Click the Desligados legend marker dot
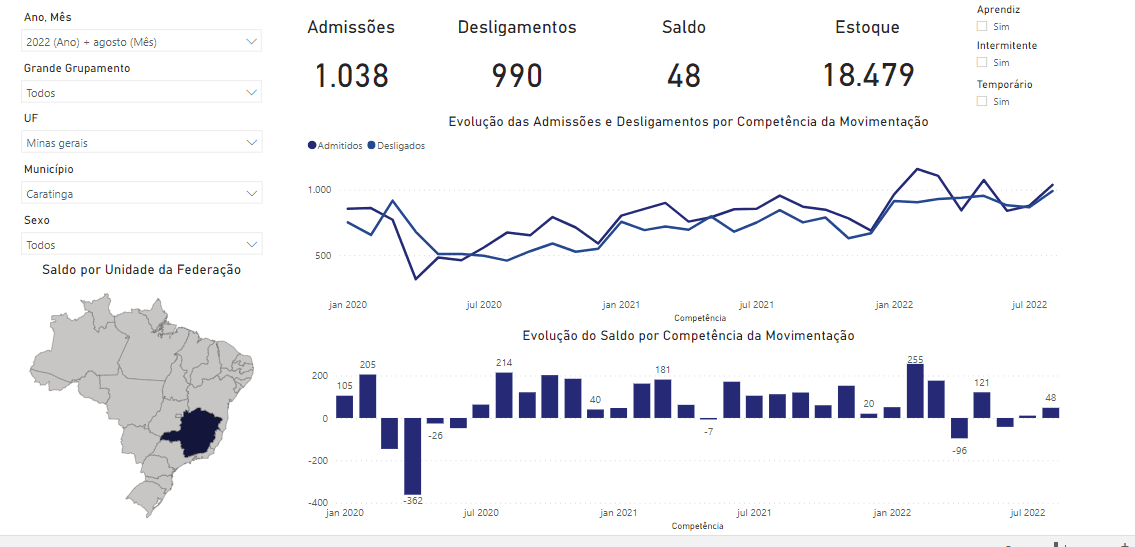The image size is (1135, 547). (x=372, y=146)
